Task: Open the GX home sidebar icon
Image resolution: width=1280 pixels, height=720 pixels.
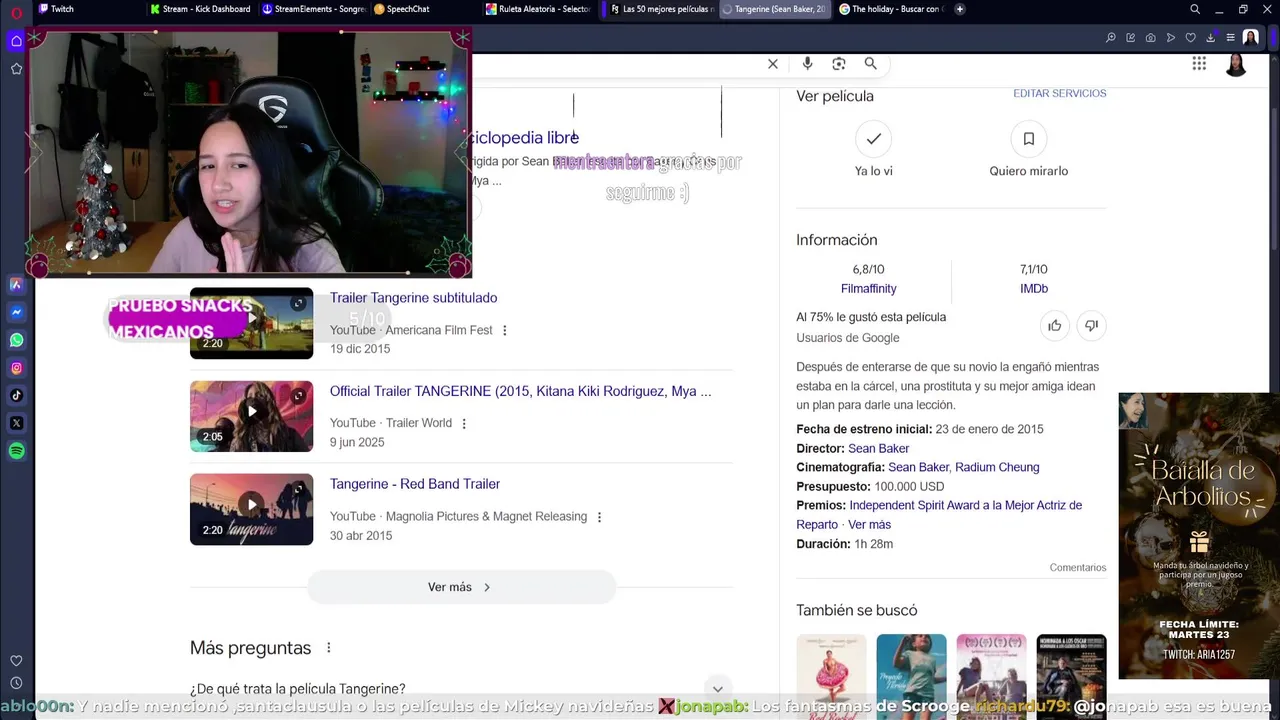Action: (16, 41)
